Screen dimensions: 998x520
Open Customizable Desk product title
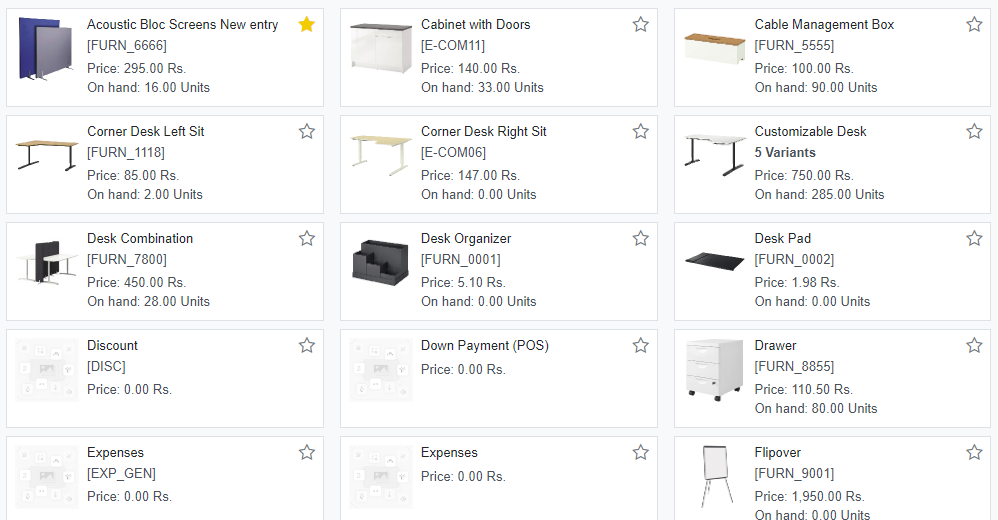[810, 132]
